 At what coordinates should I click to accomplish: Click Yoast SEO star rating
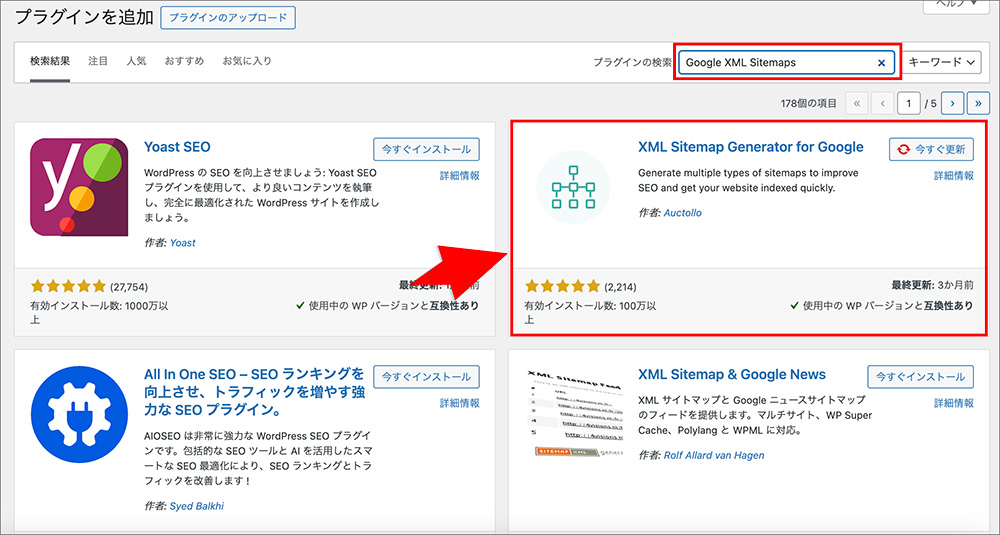[68, 286]
